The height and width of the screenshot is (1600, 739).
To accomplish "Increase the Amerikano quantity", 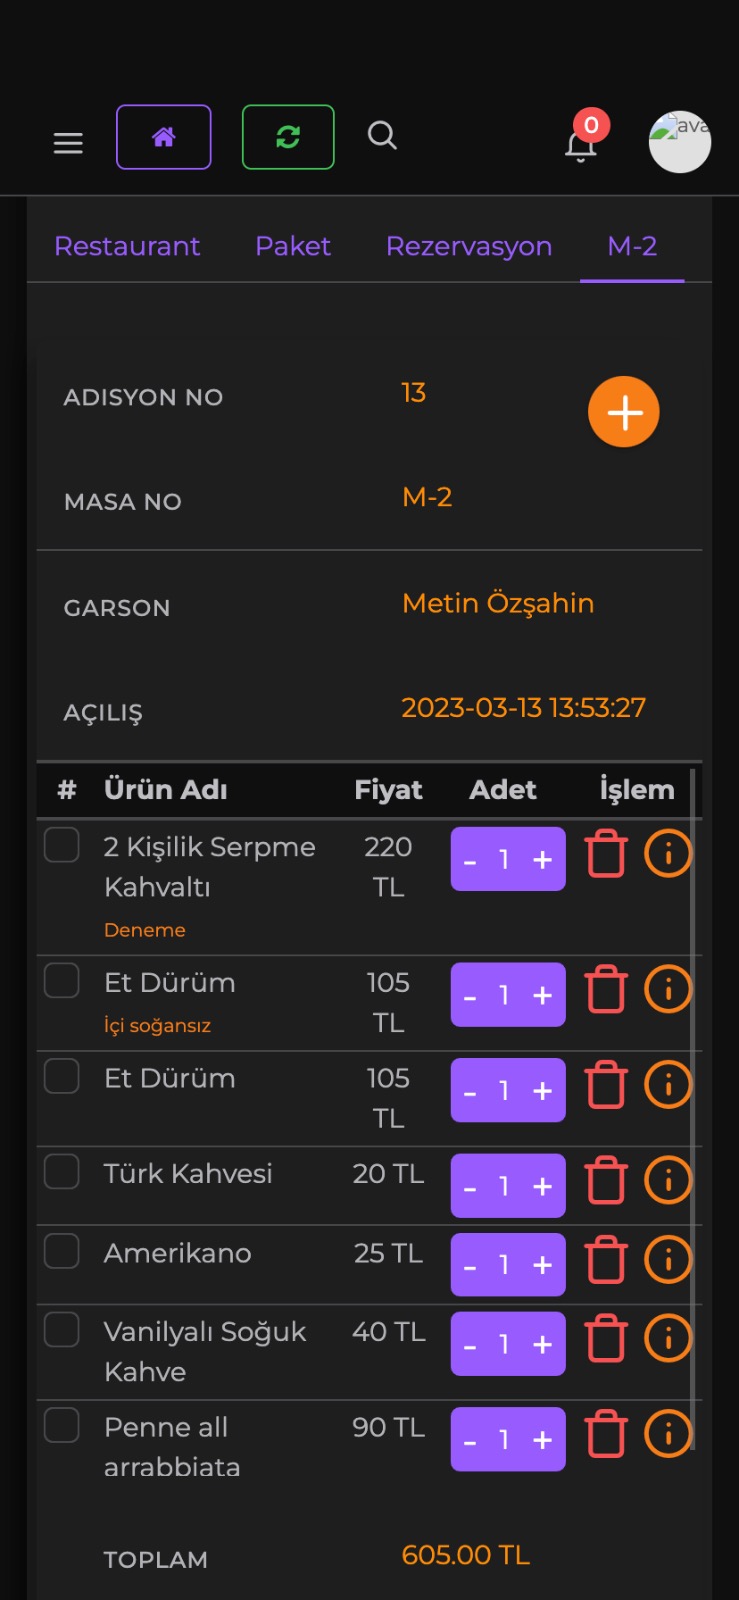I will [542, 1265].
